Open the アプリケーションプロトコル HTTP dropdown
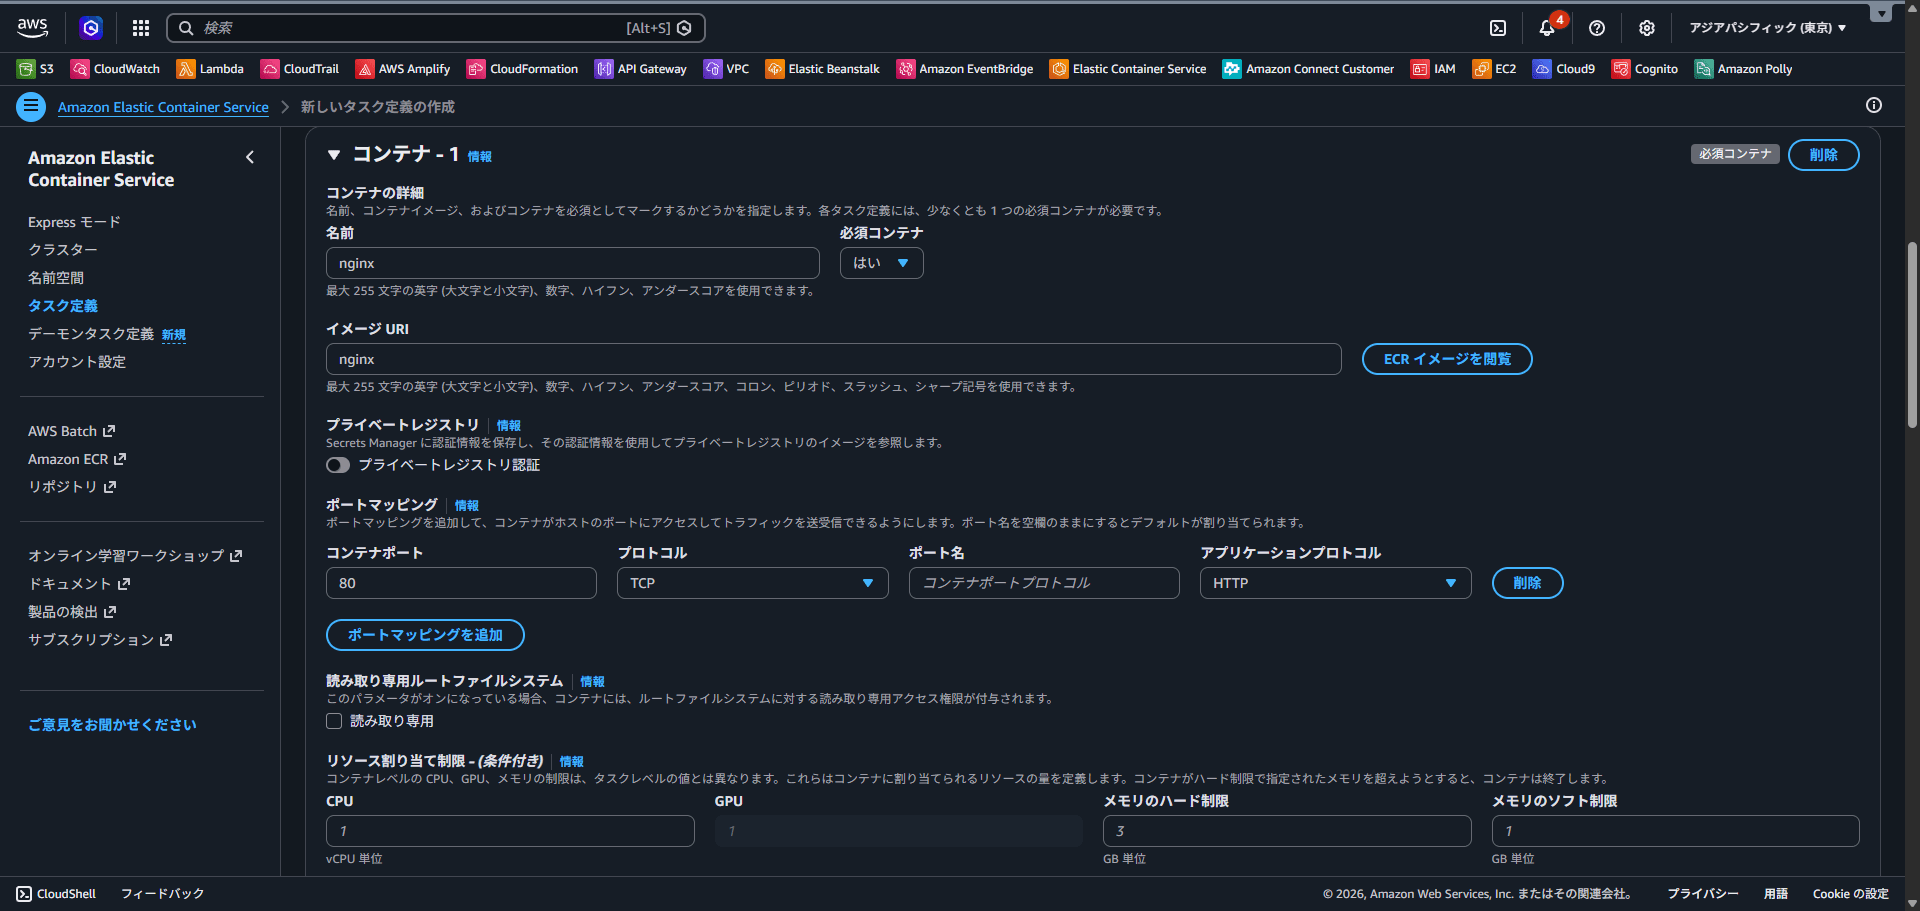Viewport: 1920px width, 911px height. pos(1335,583)
